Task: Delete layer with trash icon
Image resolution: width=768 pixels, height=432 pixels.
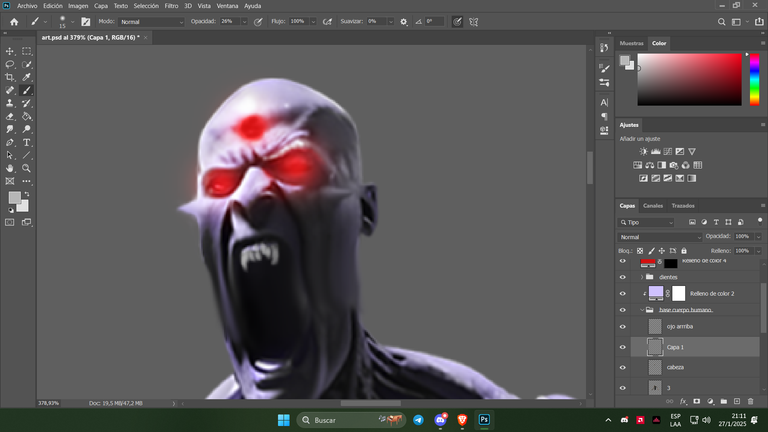Action: [750, 401]
